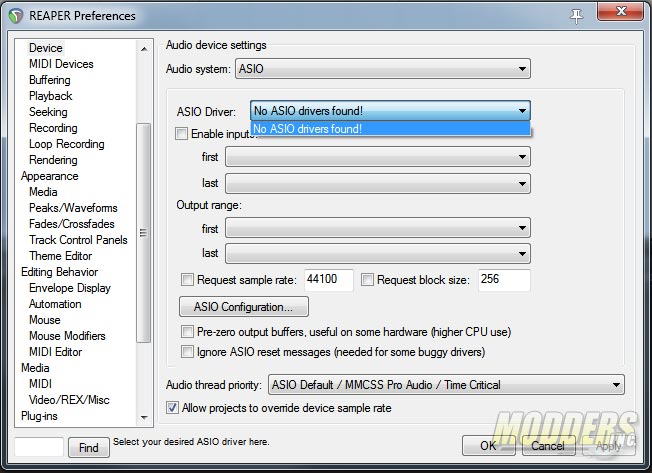
Task: Click the REAPER logo icon in title bar
Action: pos(16,16)
